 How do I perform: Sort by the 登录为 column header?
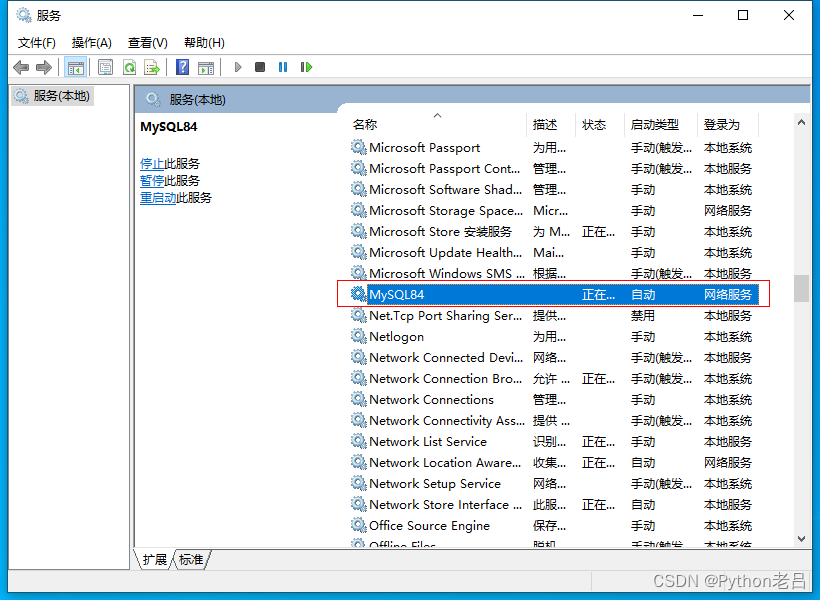(x=728, y=124)
